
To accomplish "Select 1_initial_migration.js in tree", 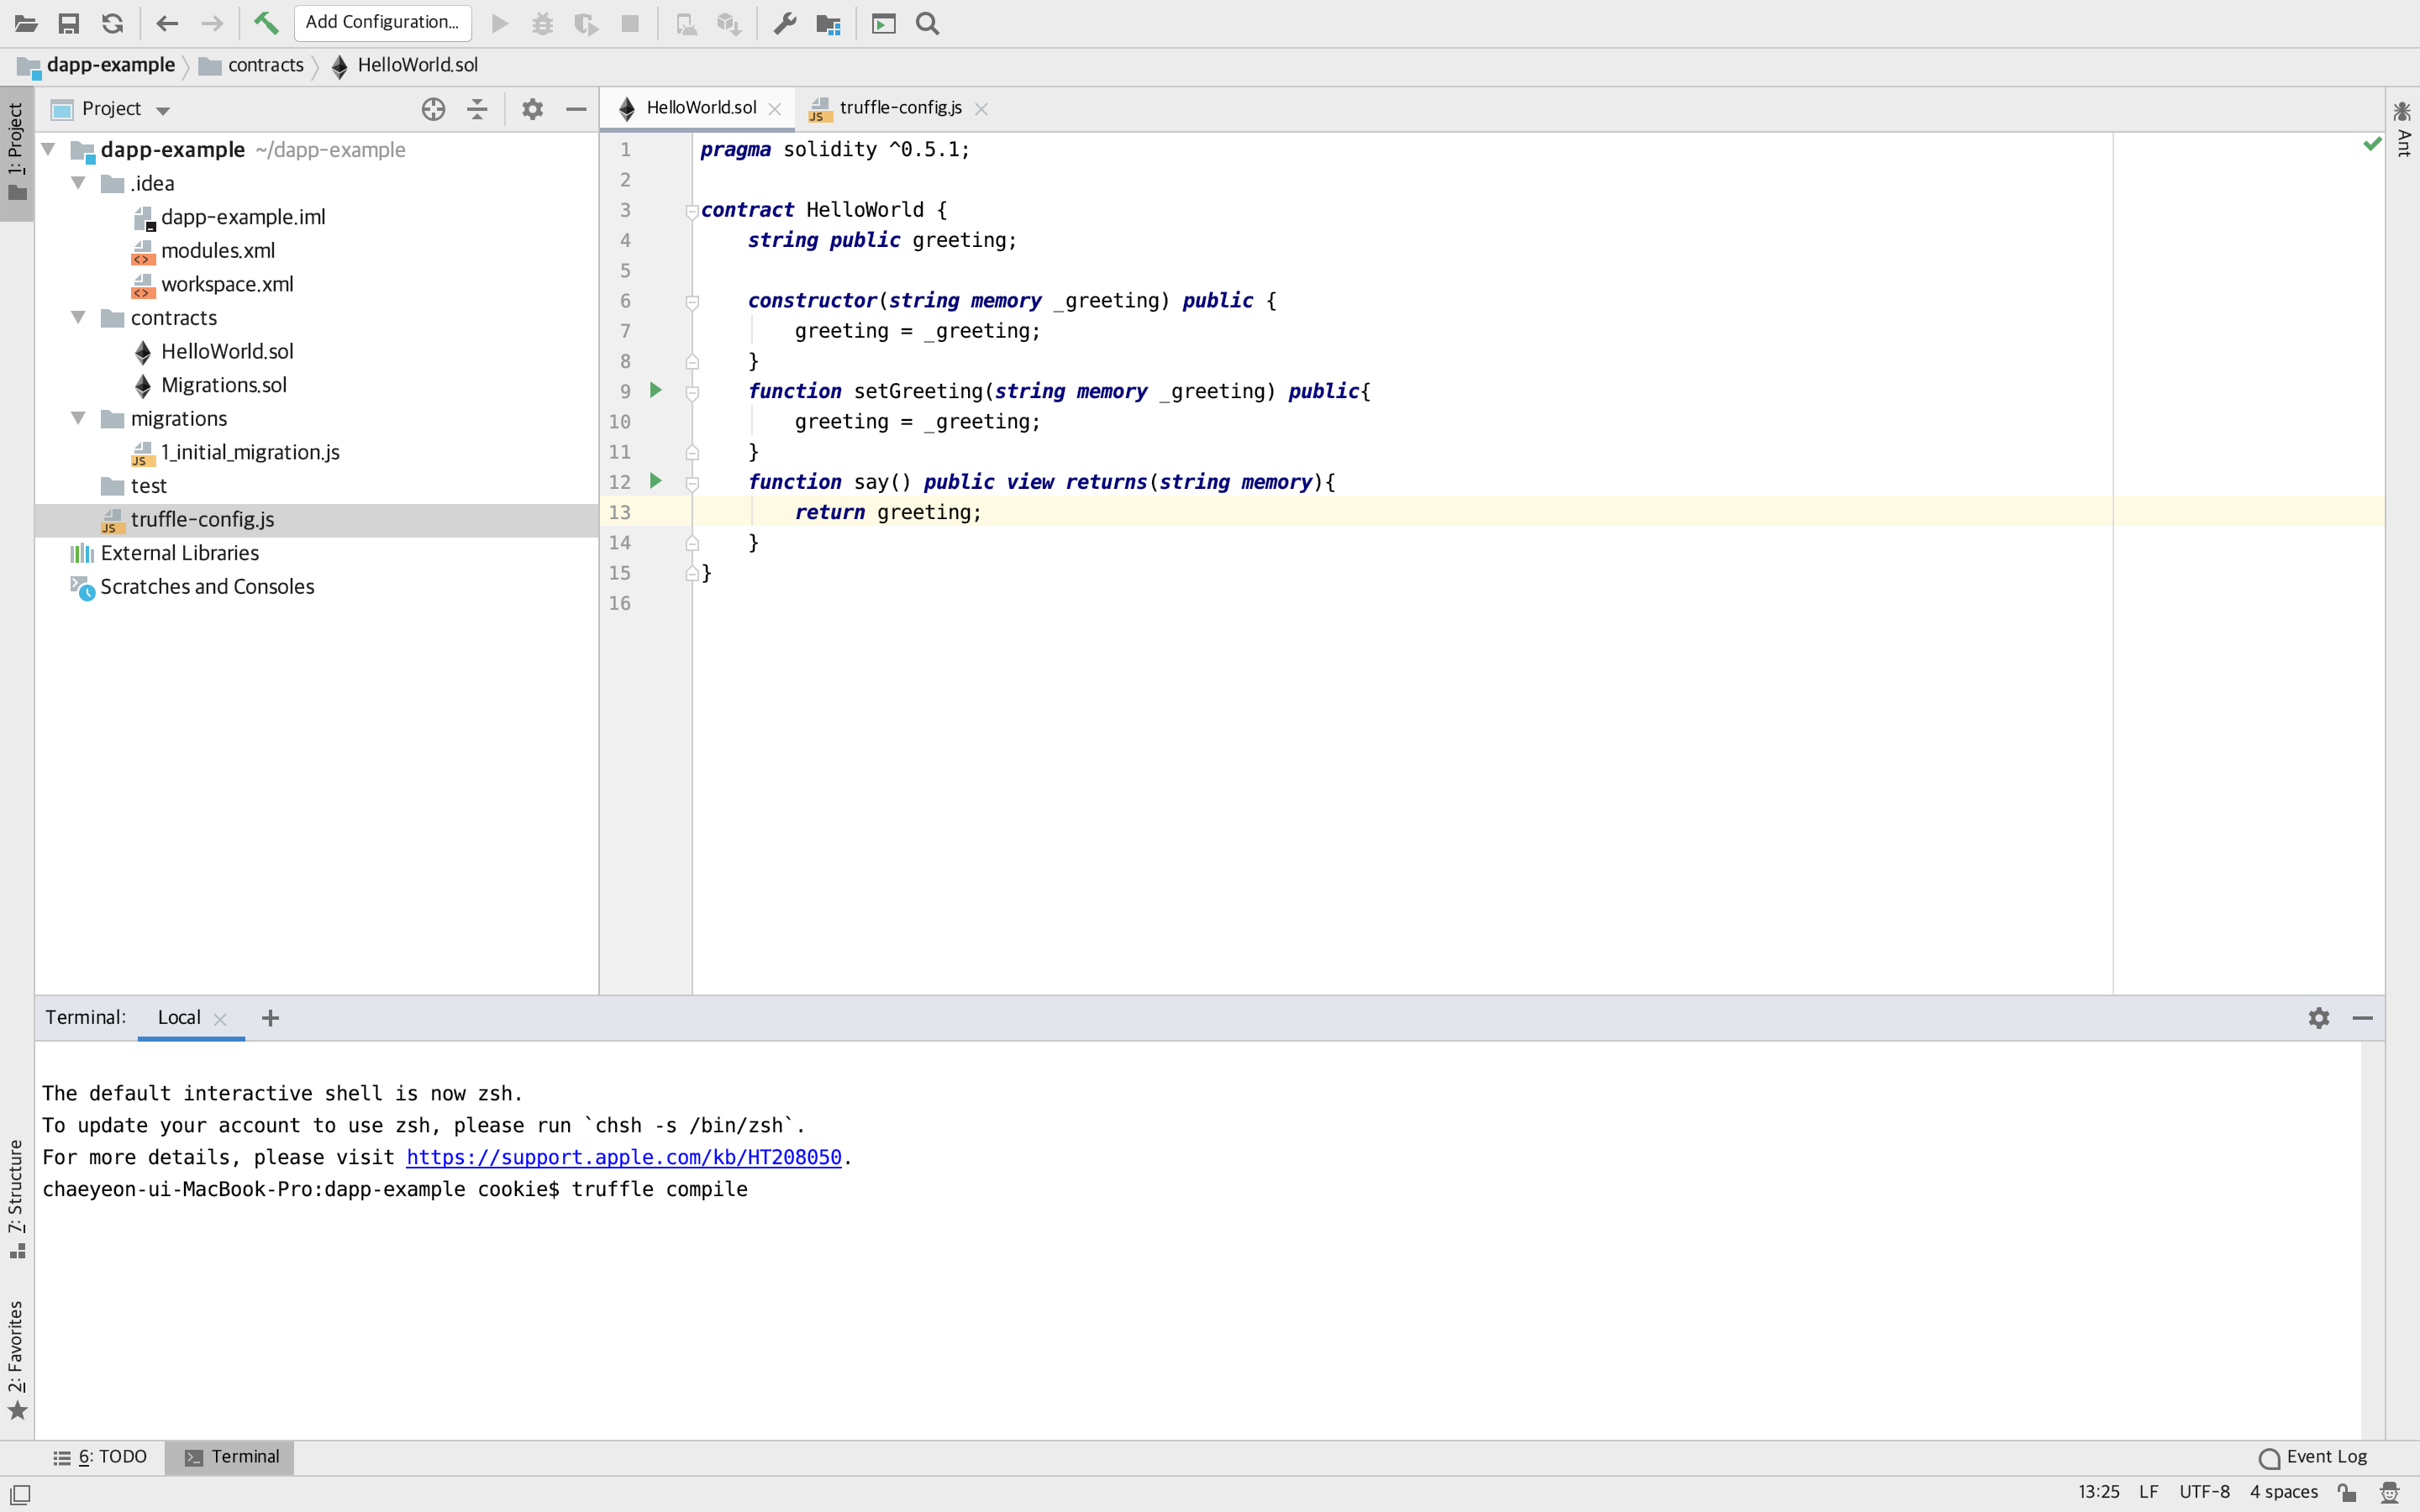I will pos(250,452).
